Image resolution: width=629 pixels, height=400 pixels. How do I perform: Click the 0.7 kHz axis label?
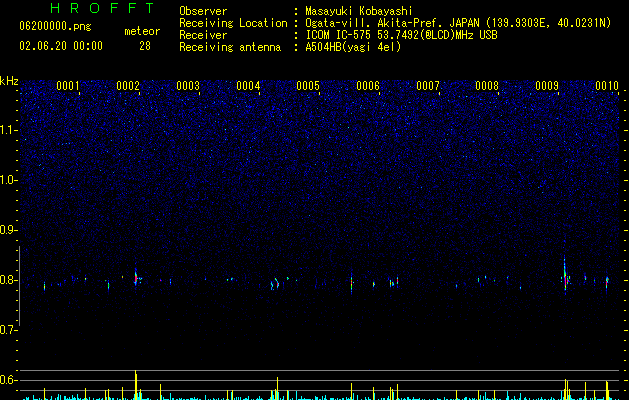tap(9, 330)
